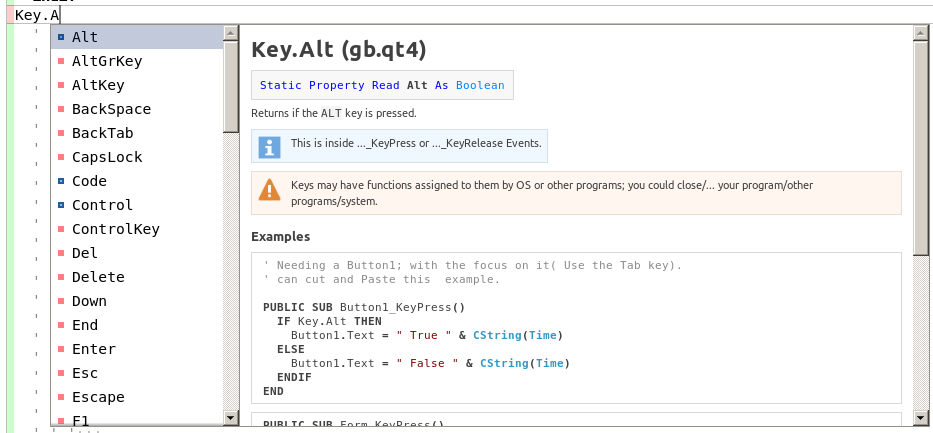Click the help panel's scroll up arrow
Image resolution: width=933 pixels, height=433 pixels.
click(921, 33)
